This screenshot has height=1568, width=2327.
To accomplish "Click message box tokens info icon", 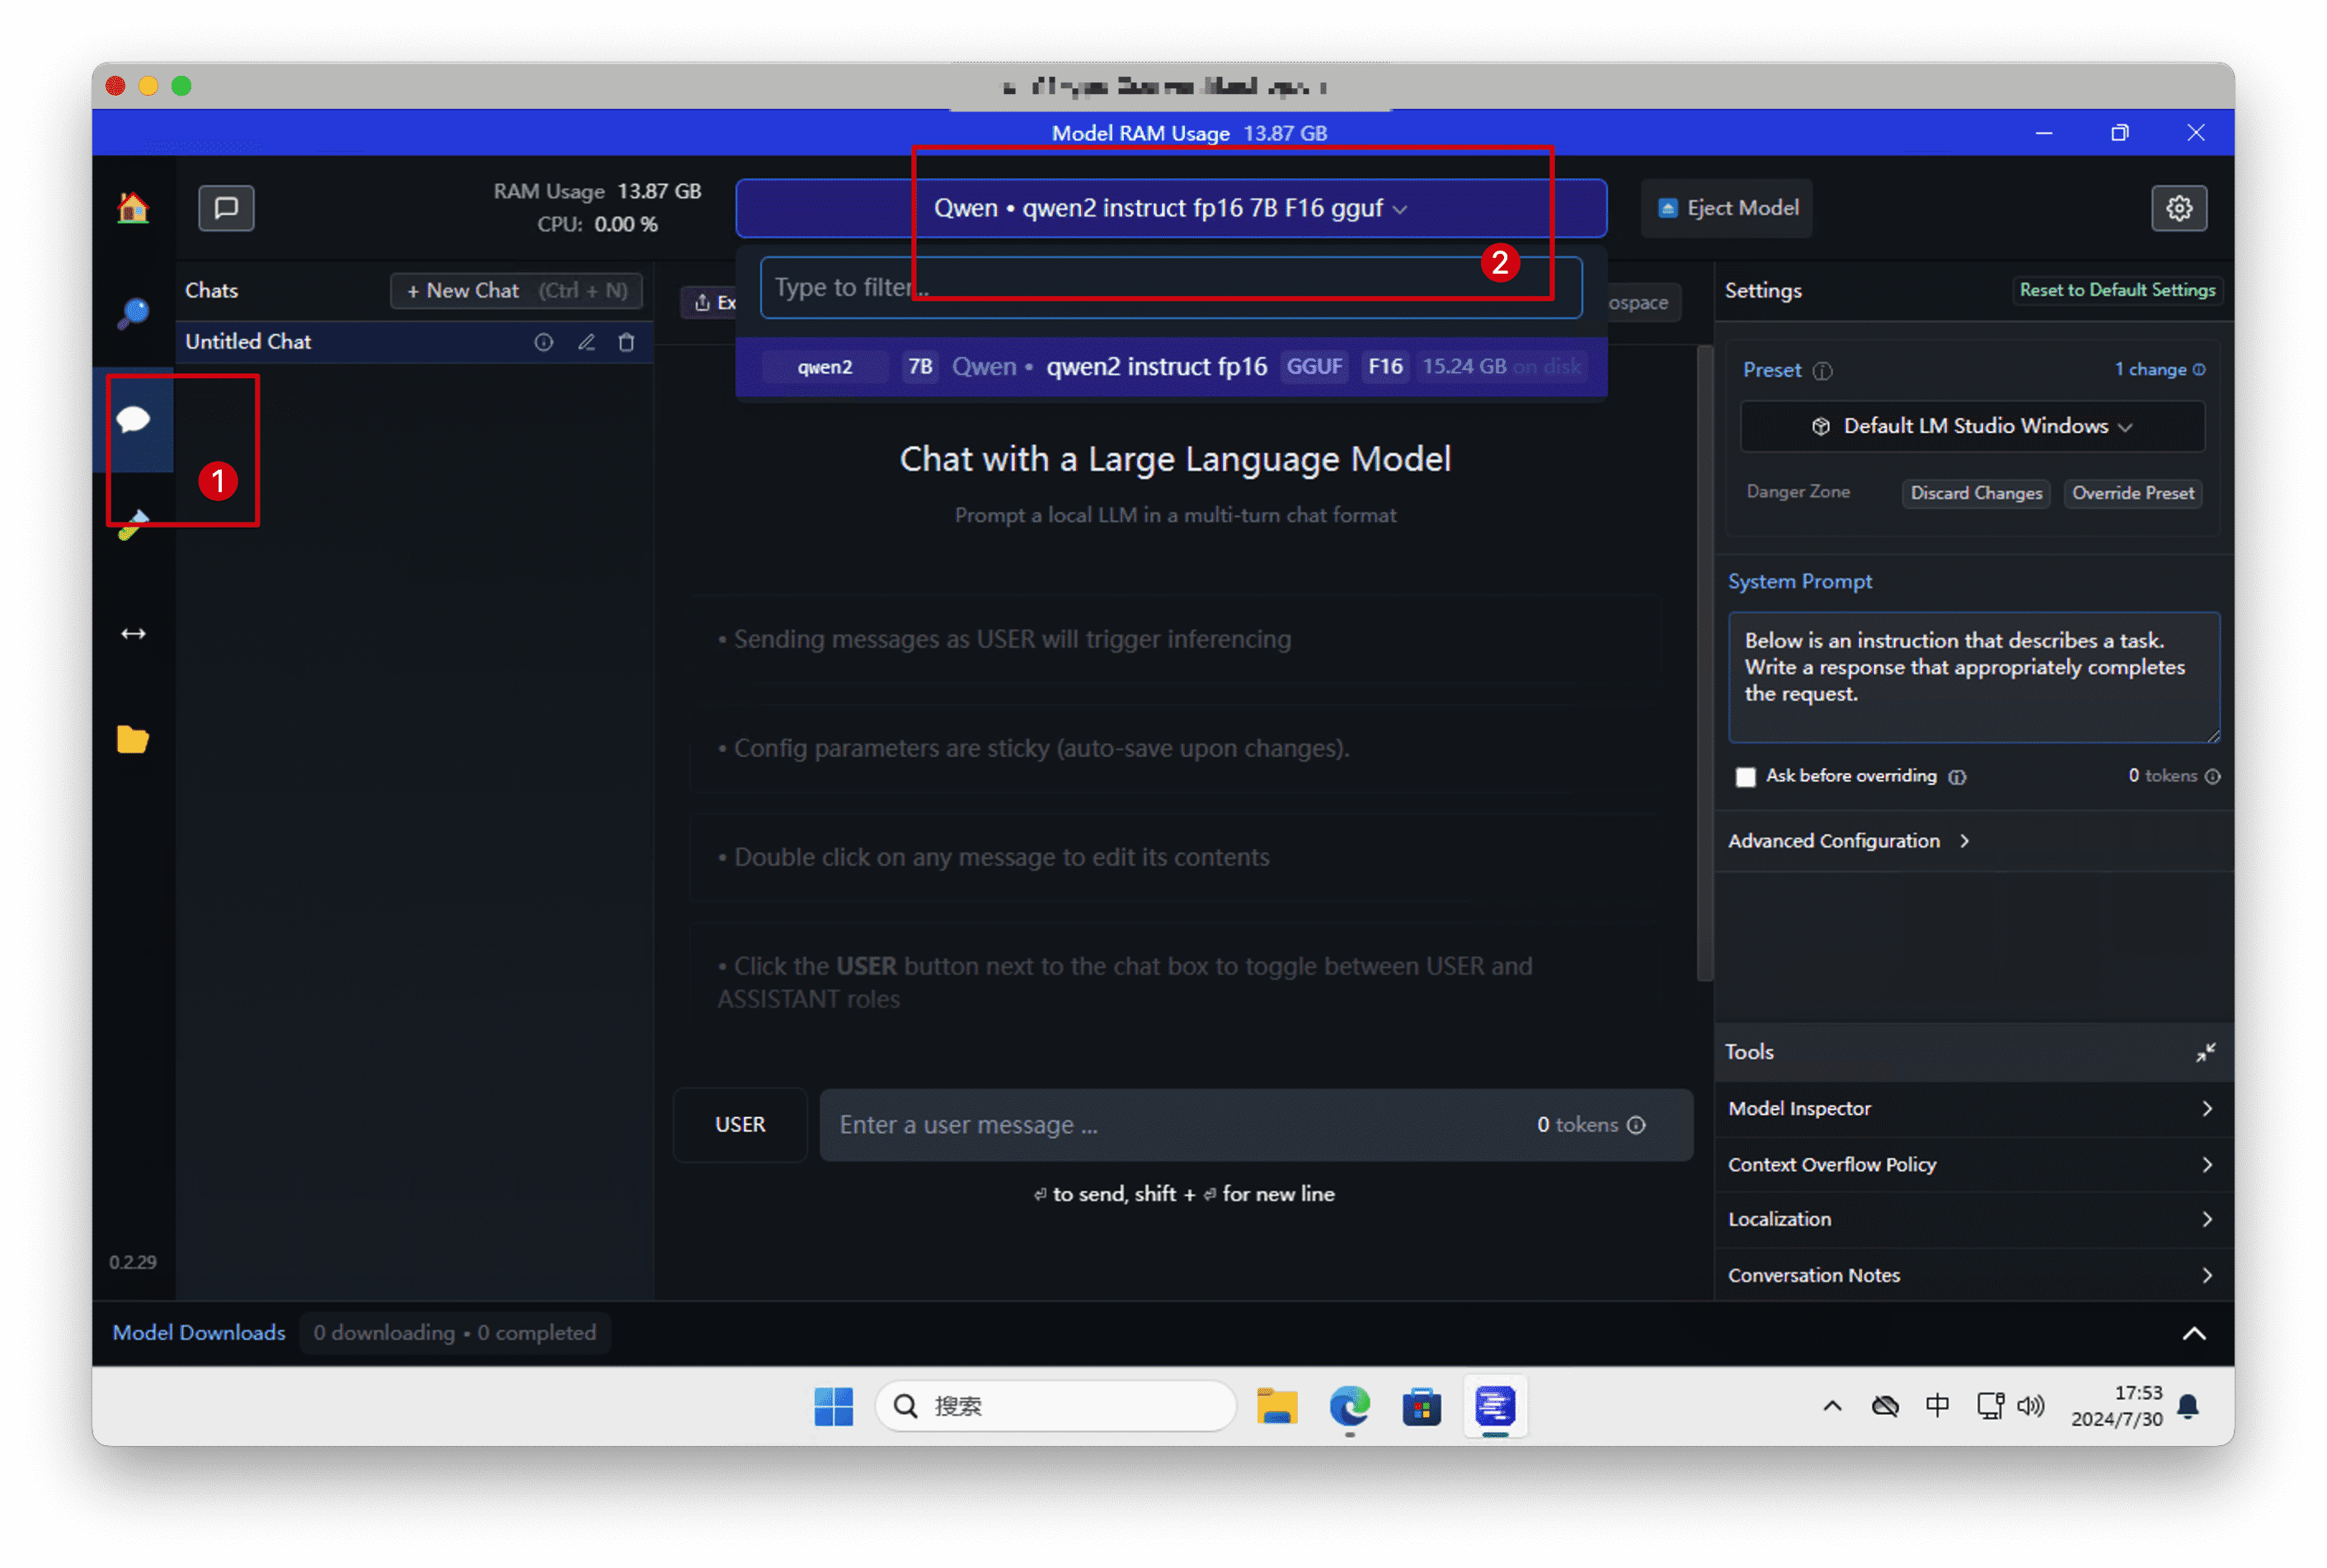I will pyautogui.click(x=1636, y=1125).
